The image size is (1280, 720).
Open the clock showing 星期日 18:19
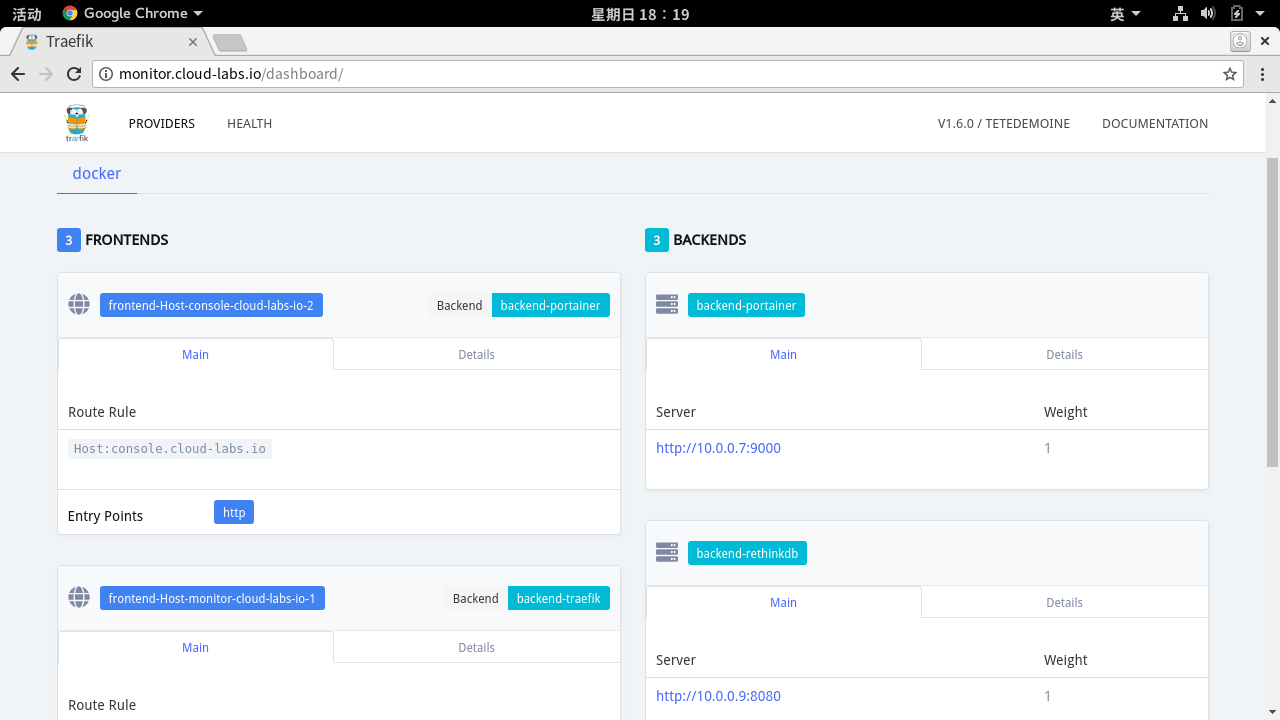click(640, 14)
